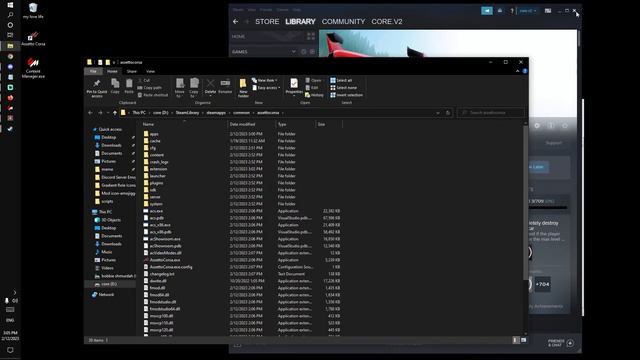Click steamapps in address breadcrumb
Screen dimensions: 640x360
(216, 113)
